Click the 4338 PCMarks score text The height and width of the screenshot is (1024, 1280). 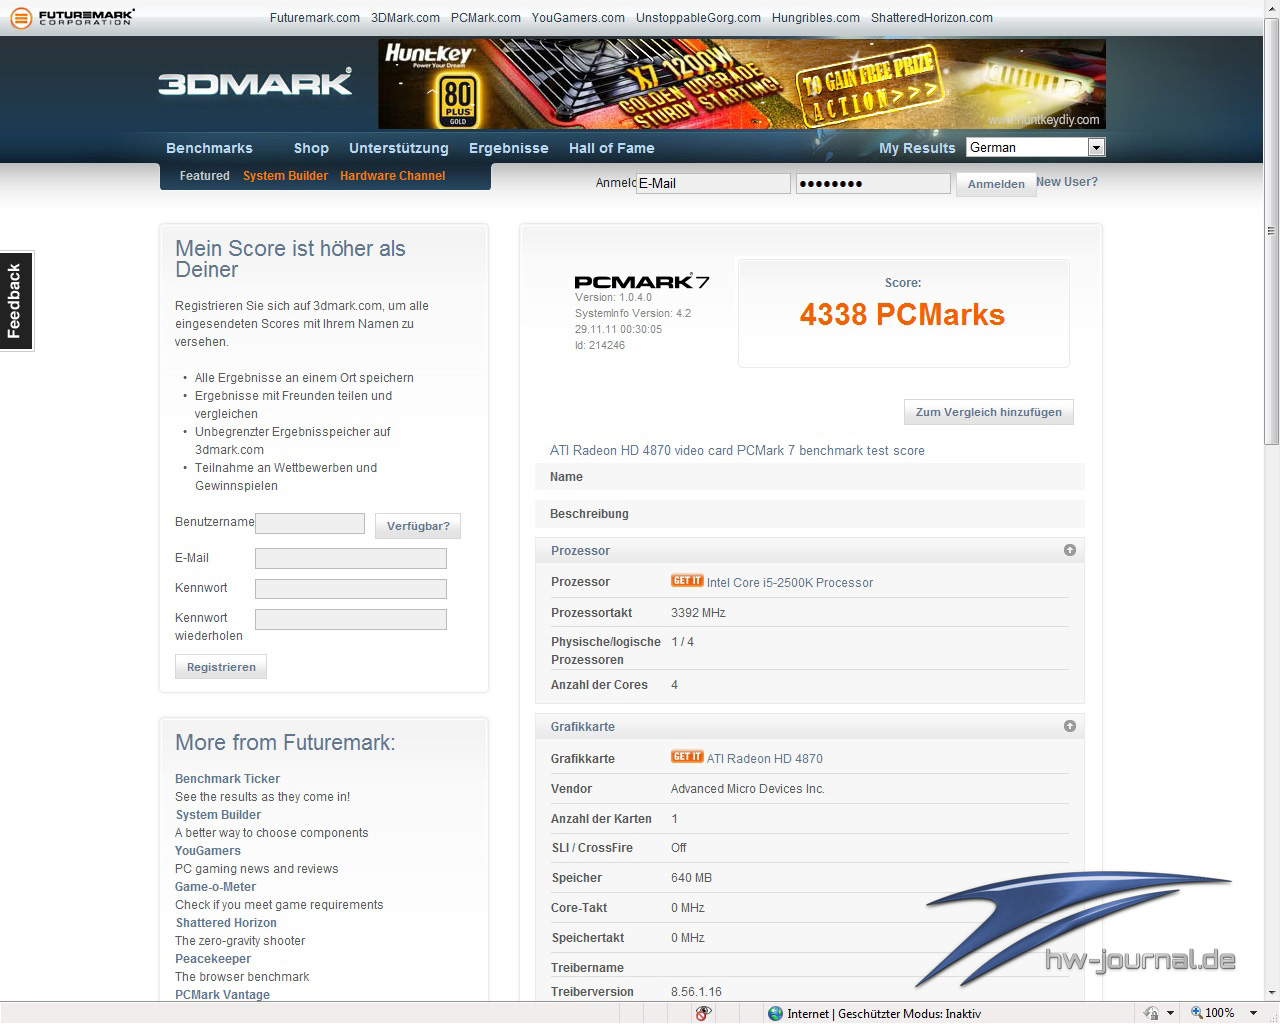902,315
